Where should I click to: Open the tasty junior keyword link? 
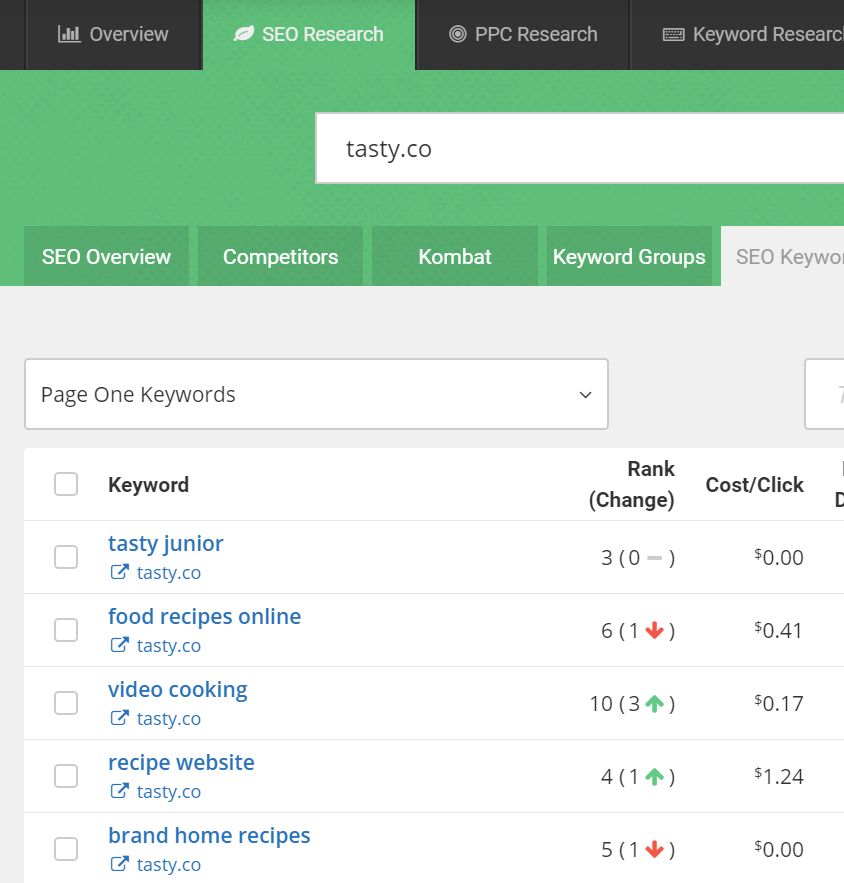166,543
